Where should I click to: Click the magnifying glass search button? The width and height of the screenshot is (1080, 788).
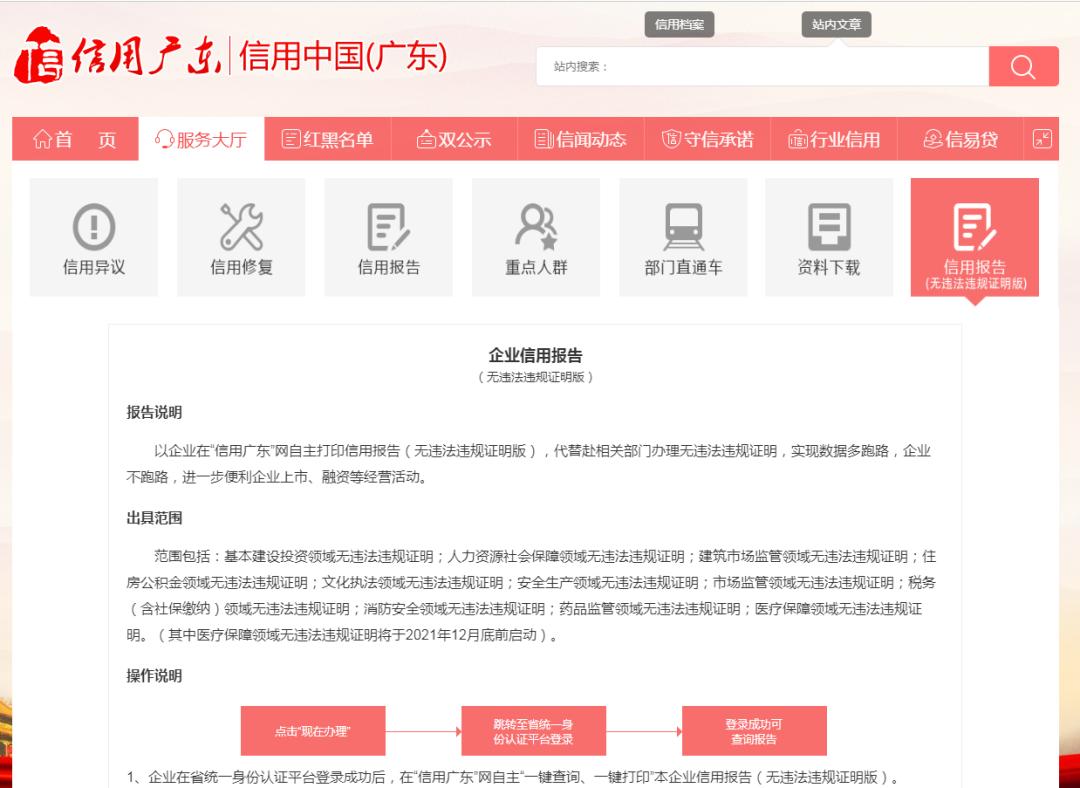tap(1023, 67)
